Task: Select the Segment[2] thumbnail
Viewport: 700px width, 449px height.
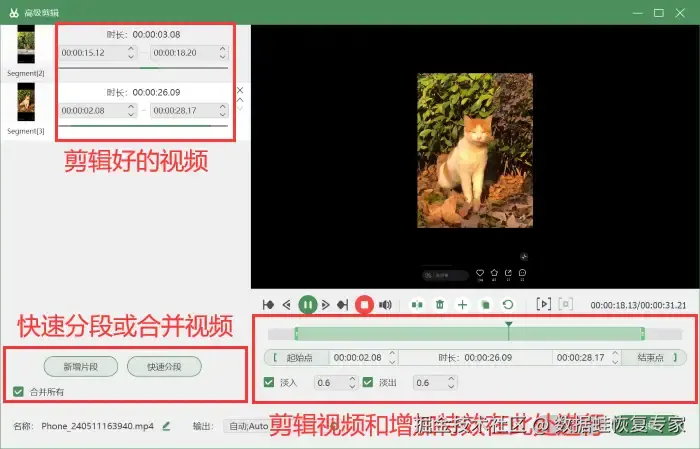Action: pos(26,44)
